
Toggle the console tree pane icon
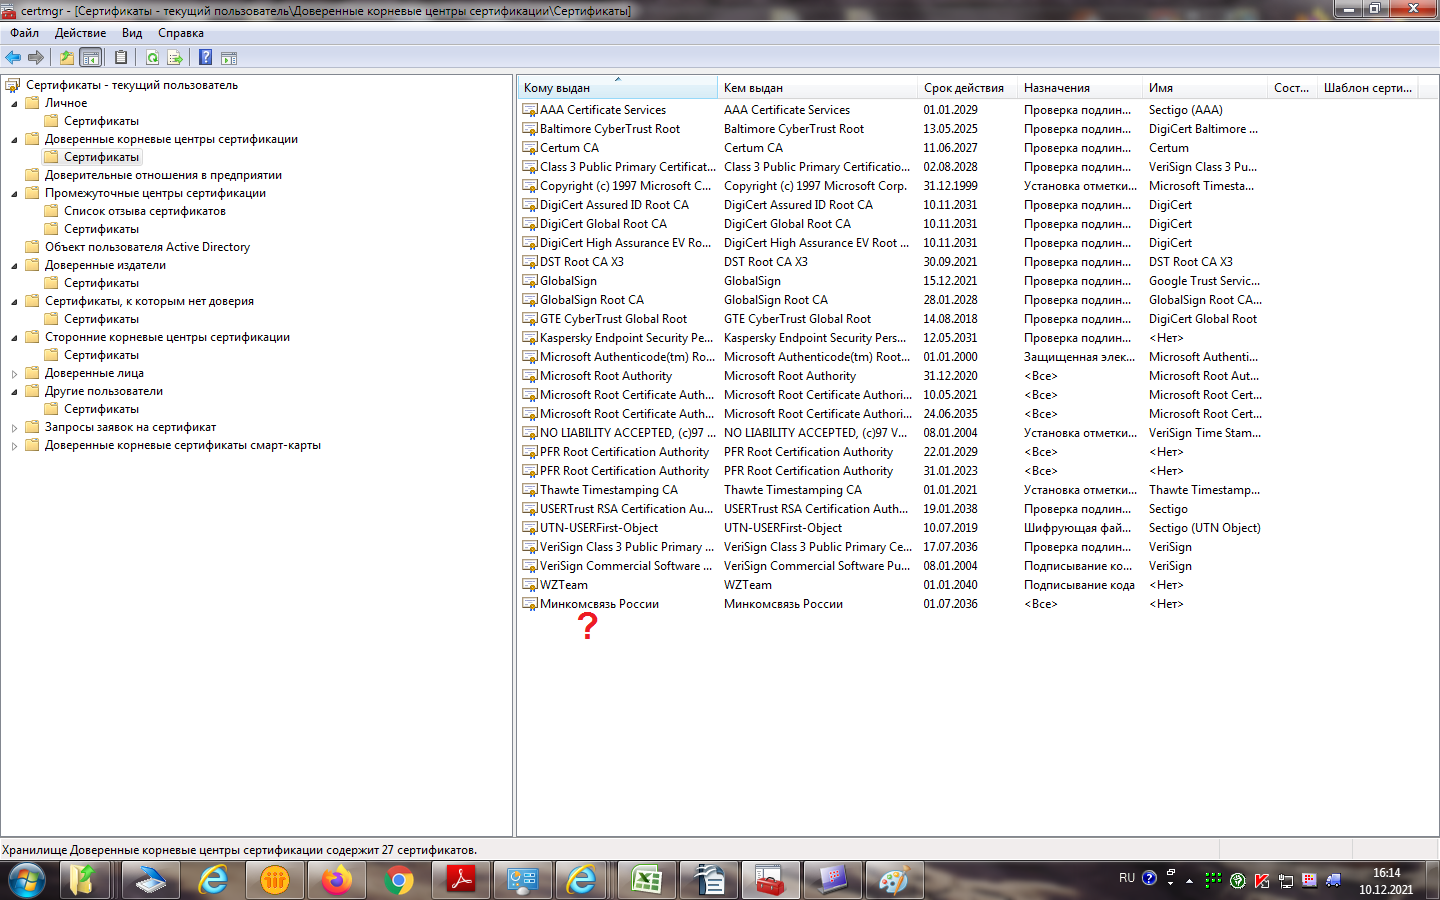point(91,58)
